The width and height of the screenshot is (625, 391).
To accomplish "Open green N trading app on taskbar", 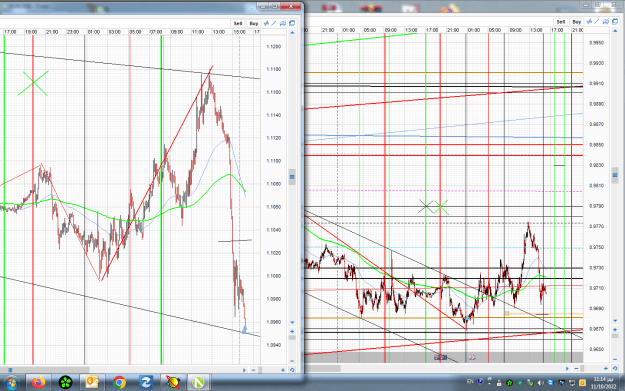I will [198, 383].
